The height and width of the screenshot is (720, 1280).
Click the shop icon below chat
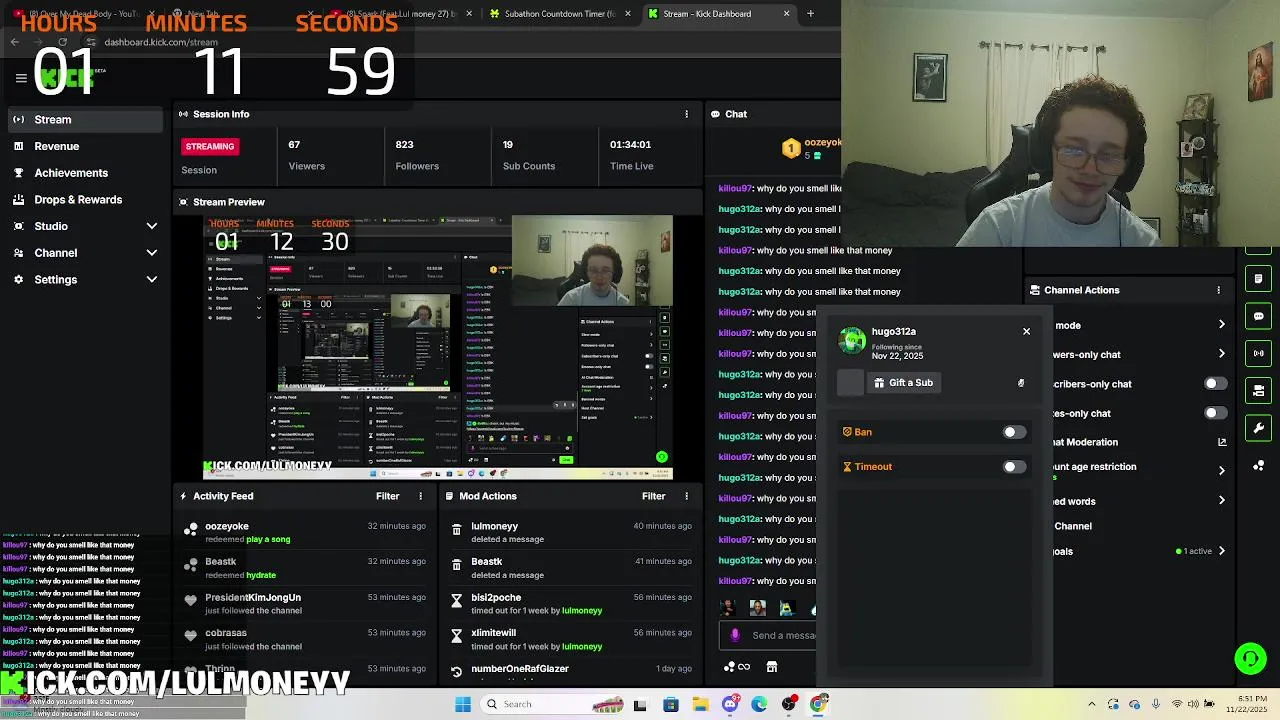pyautogui.click(x=772, y=667)
